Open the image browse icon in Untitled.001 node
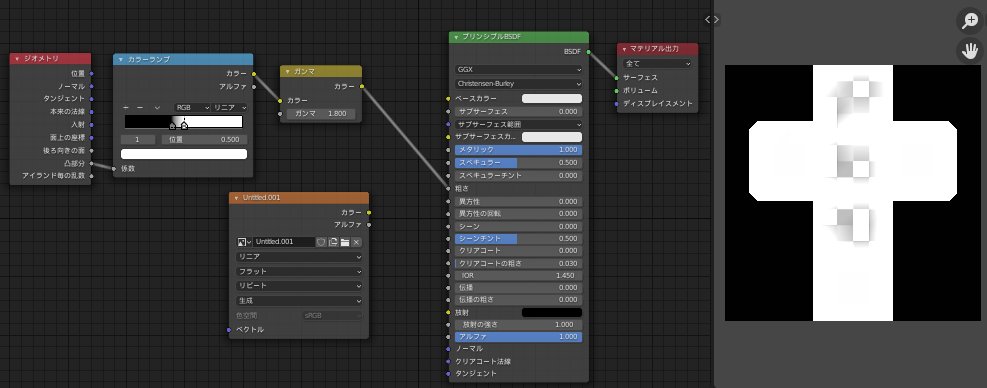This screenshot has width=987, height=388. coord(244,242)
